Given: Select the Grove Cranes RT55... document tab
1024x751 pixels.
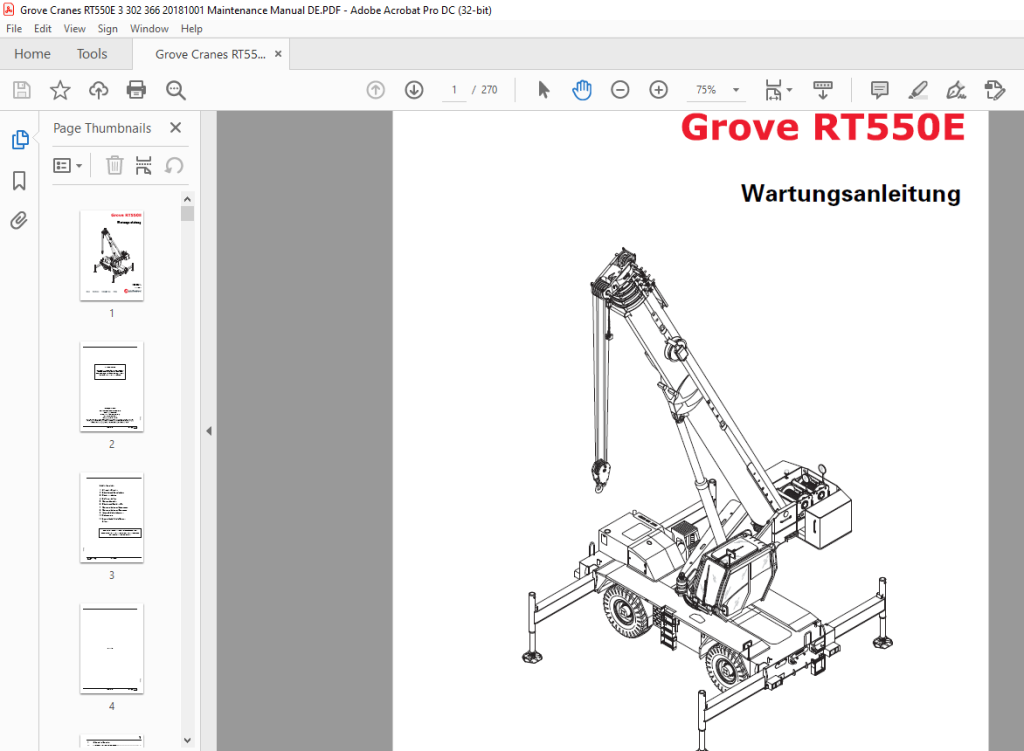Looking at the screenshot, I should click(x=210, y=54).
